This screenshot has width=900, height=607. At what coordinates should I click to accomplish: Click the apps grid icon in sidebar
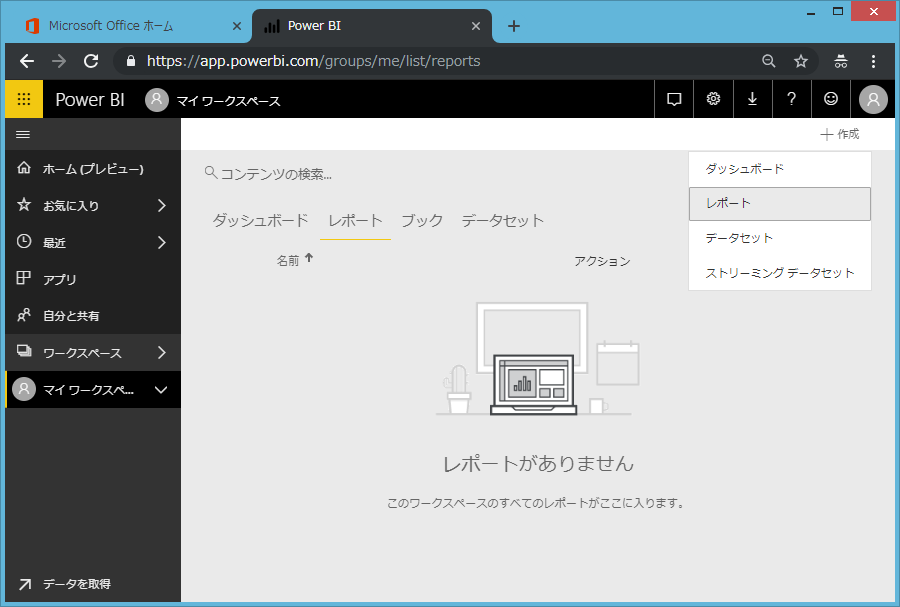click(24, 278)
